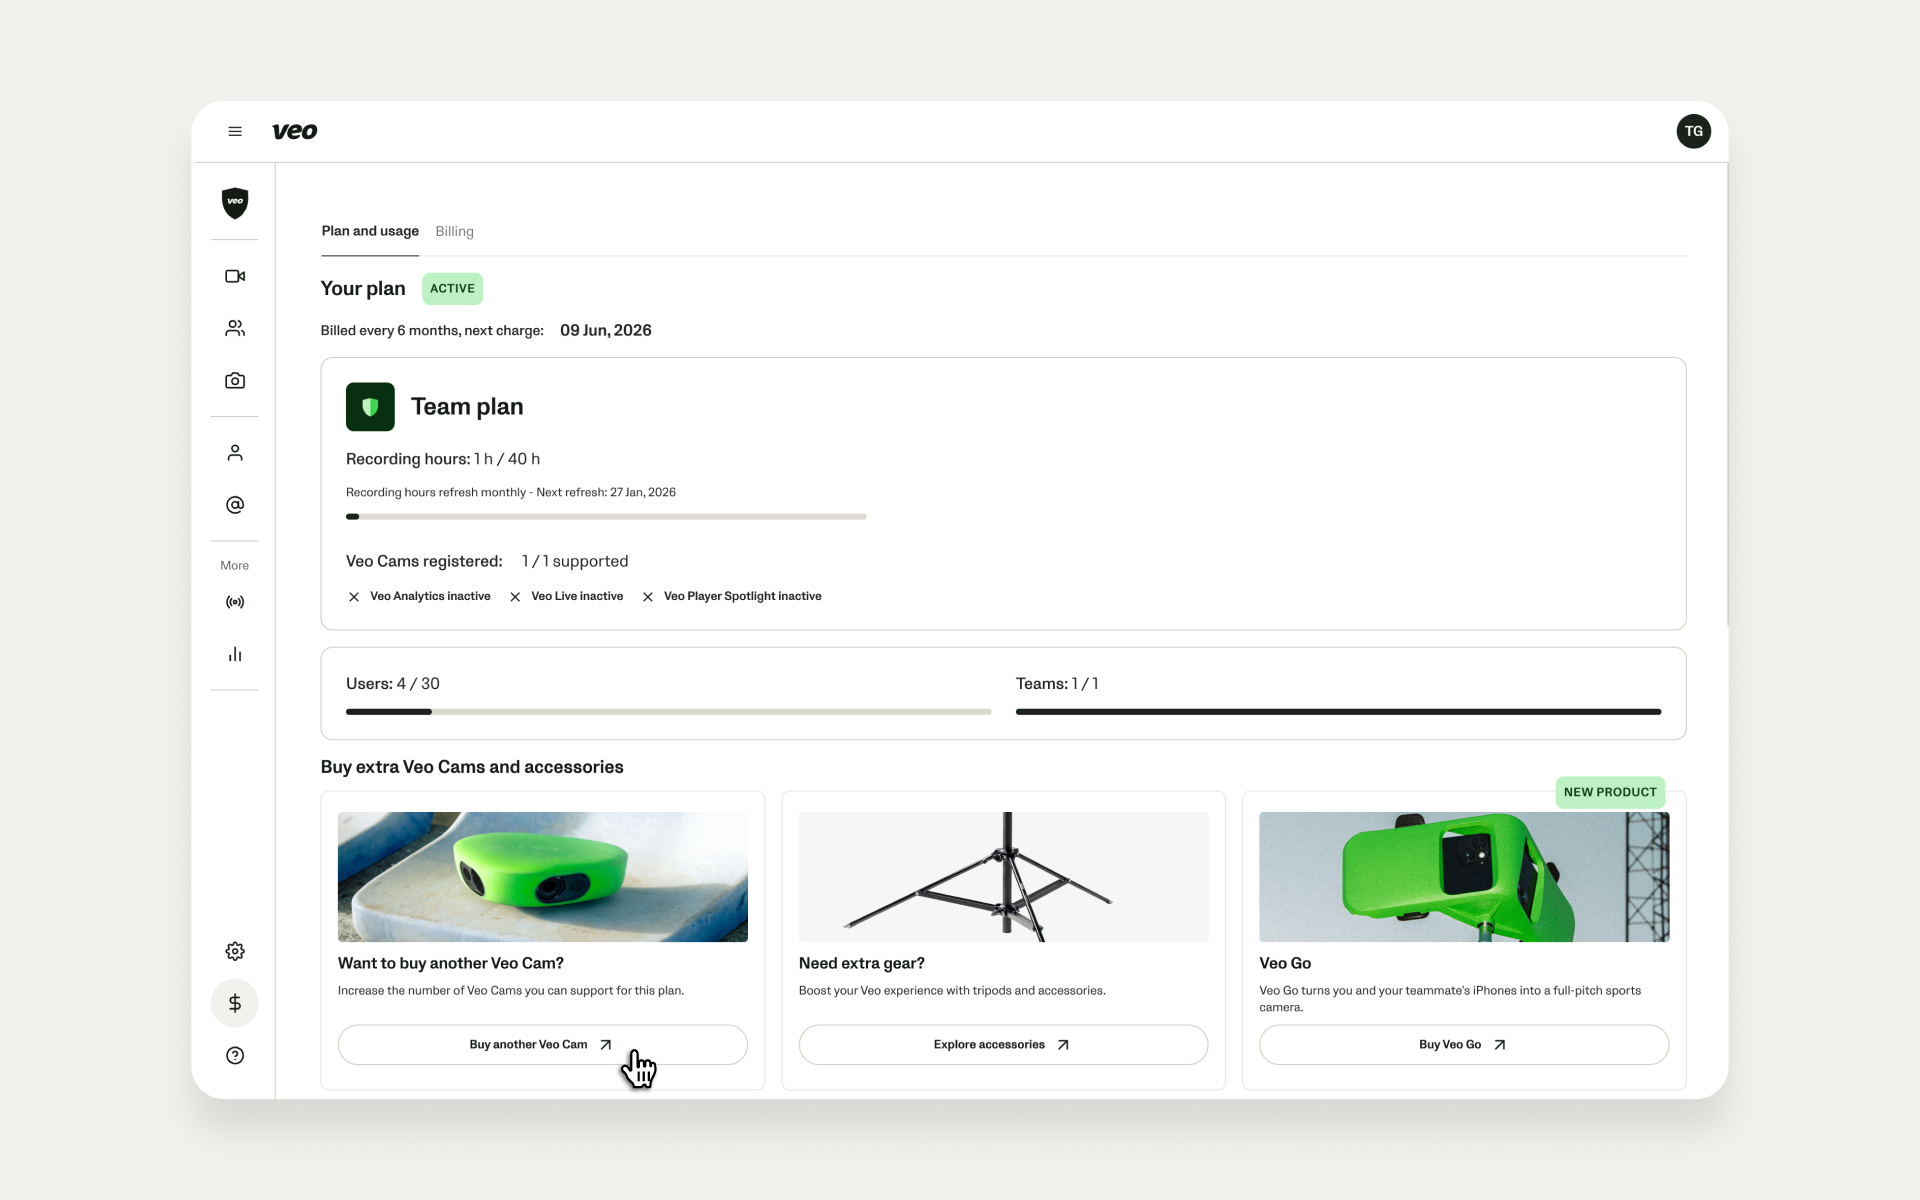The image size is (1920, 1200).
Task: Click the Recording hours progress bar
Action: click(606, 517)
